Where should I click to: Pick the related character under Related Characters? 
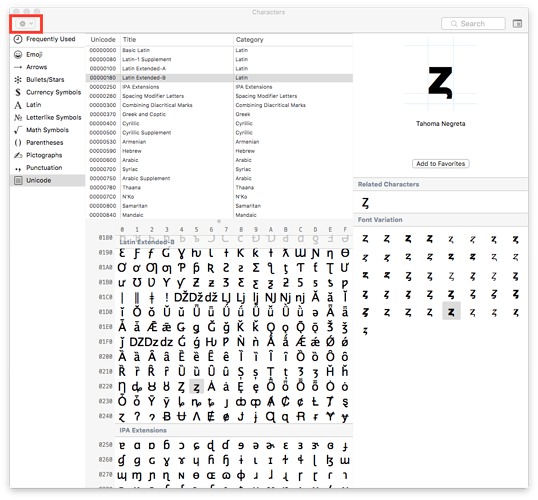tap(365, 203)
